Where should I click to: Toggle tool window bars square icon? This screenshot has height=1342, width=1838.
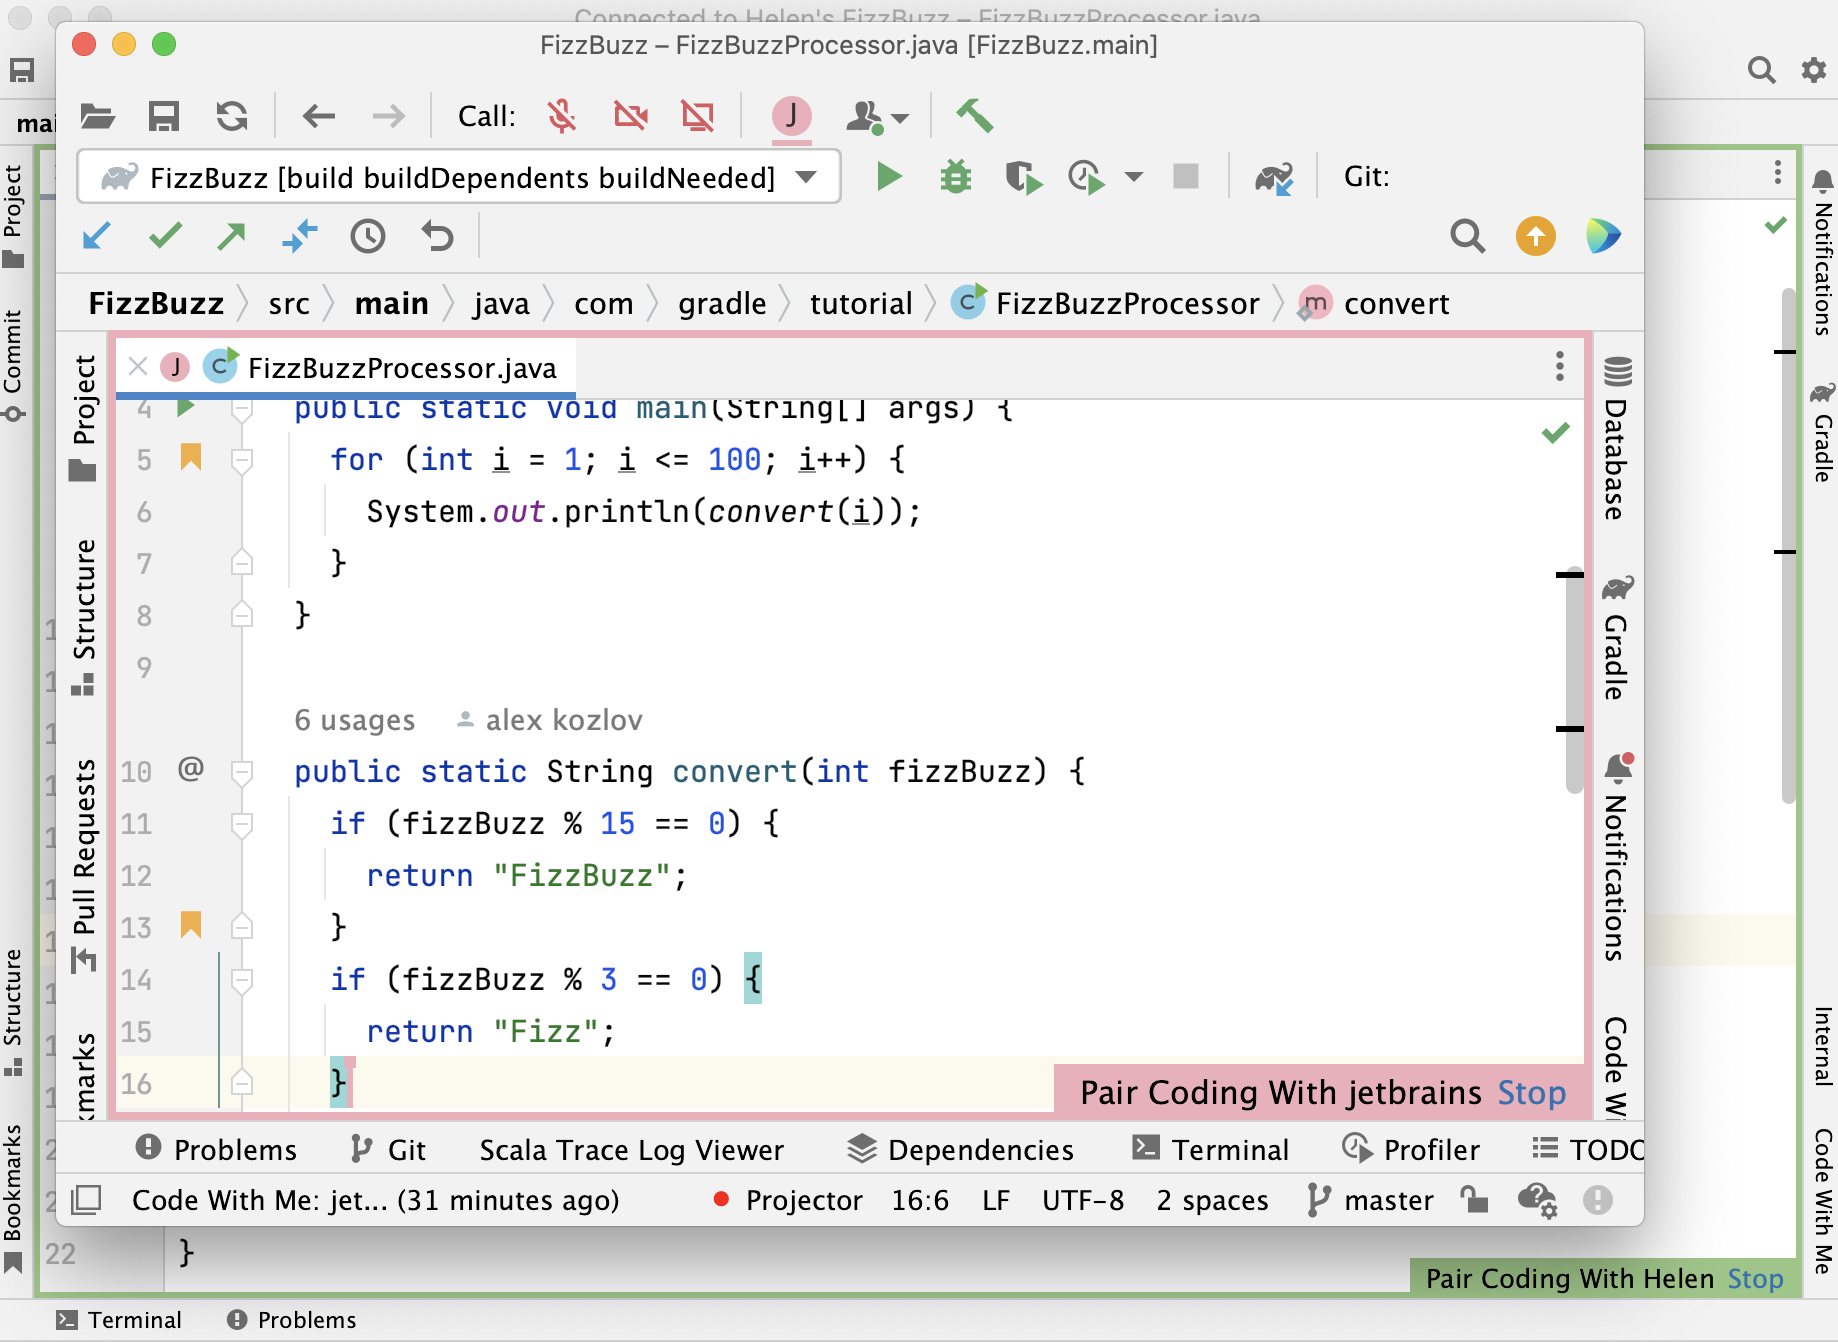(x=87, y=1199)
